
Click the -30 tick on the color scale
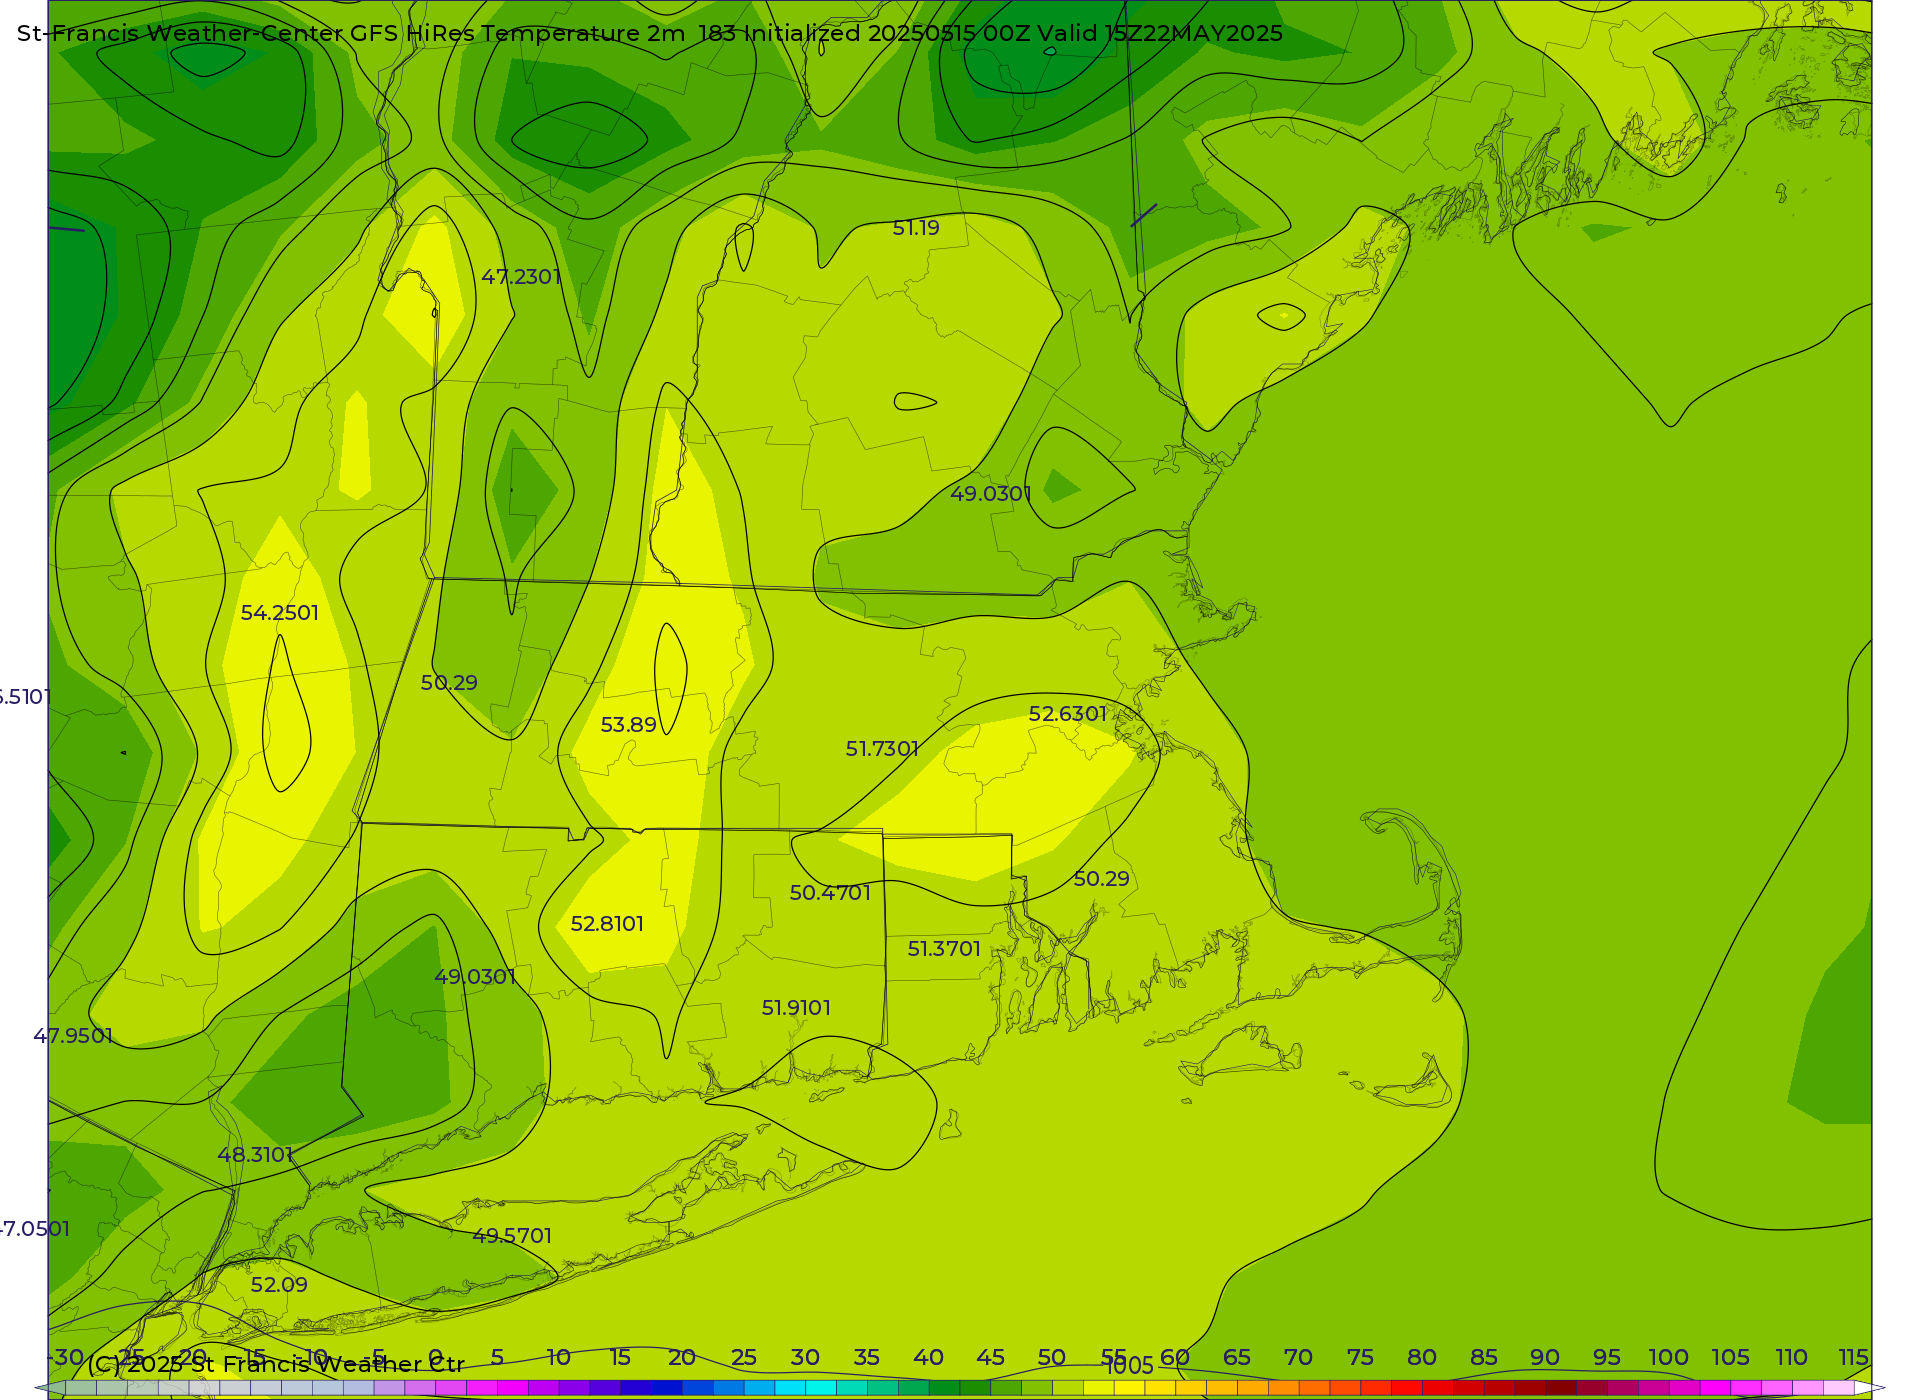pyautogui.click(x=66, y=1357)
